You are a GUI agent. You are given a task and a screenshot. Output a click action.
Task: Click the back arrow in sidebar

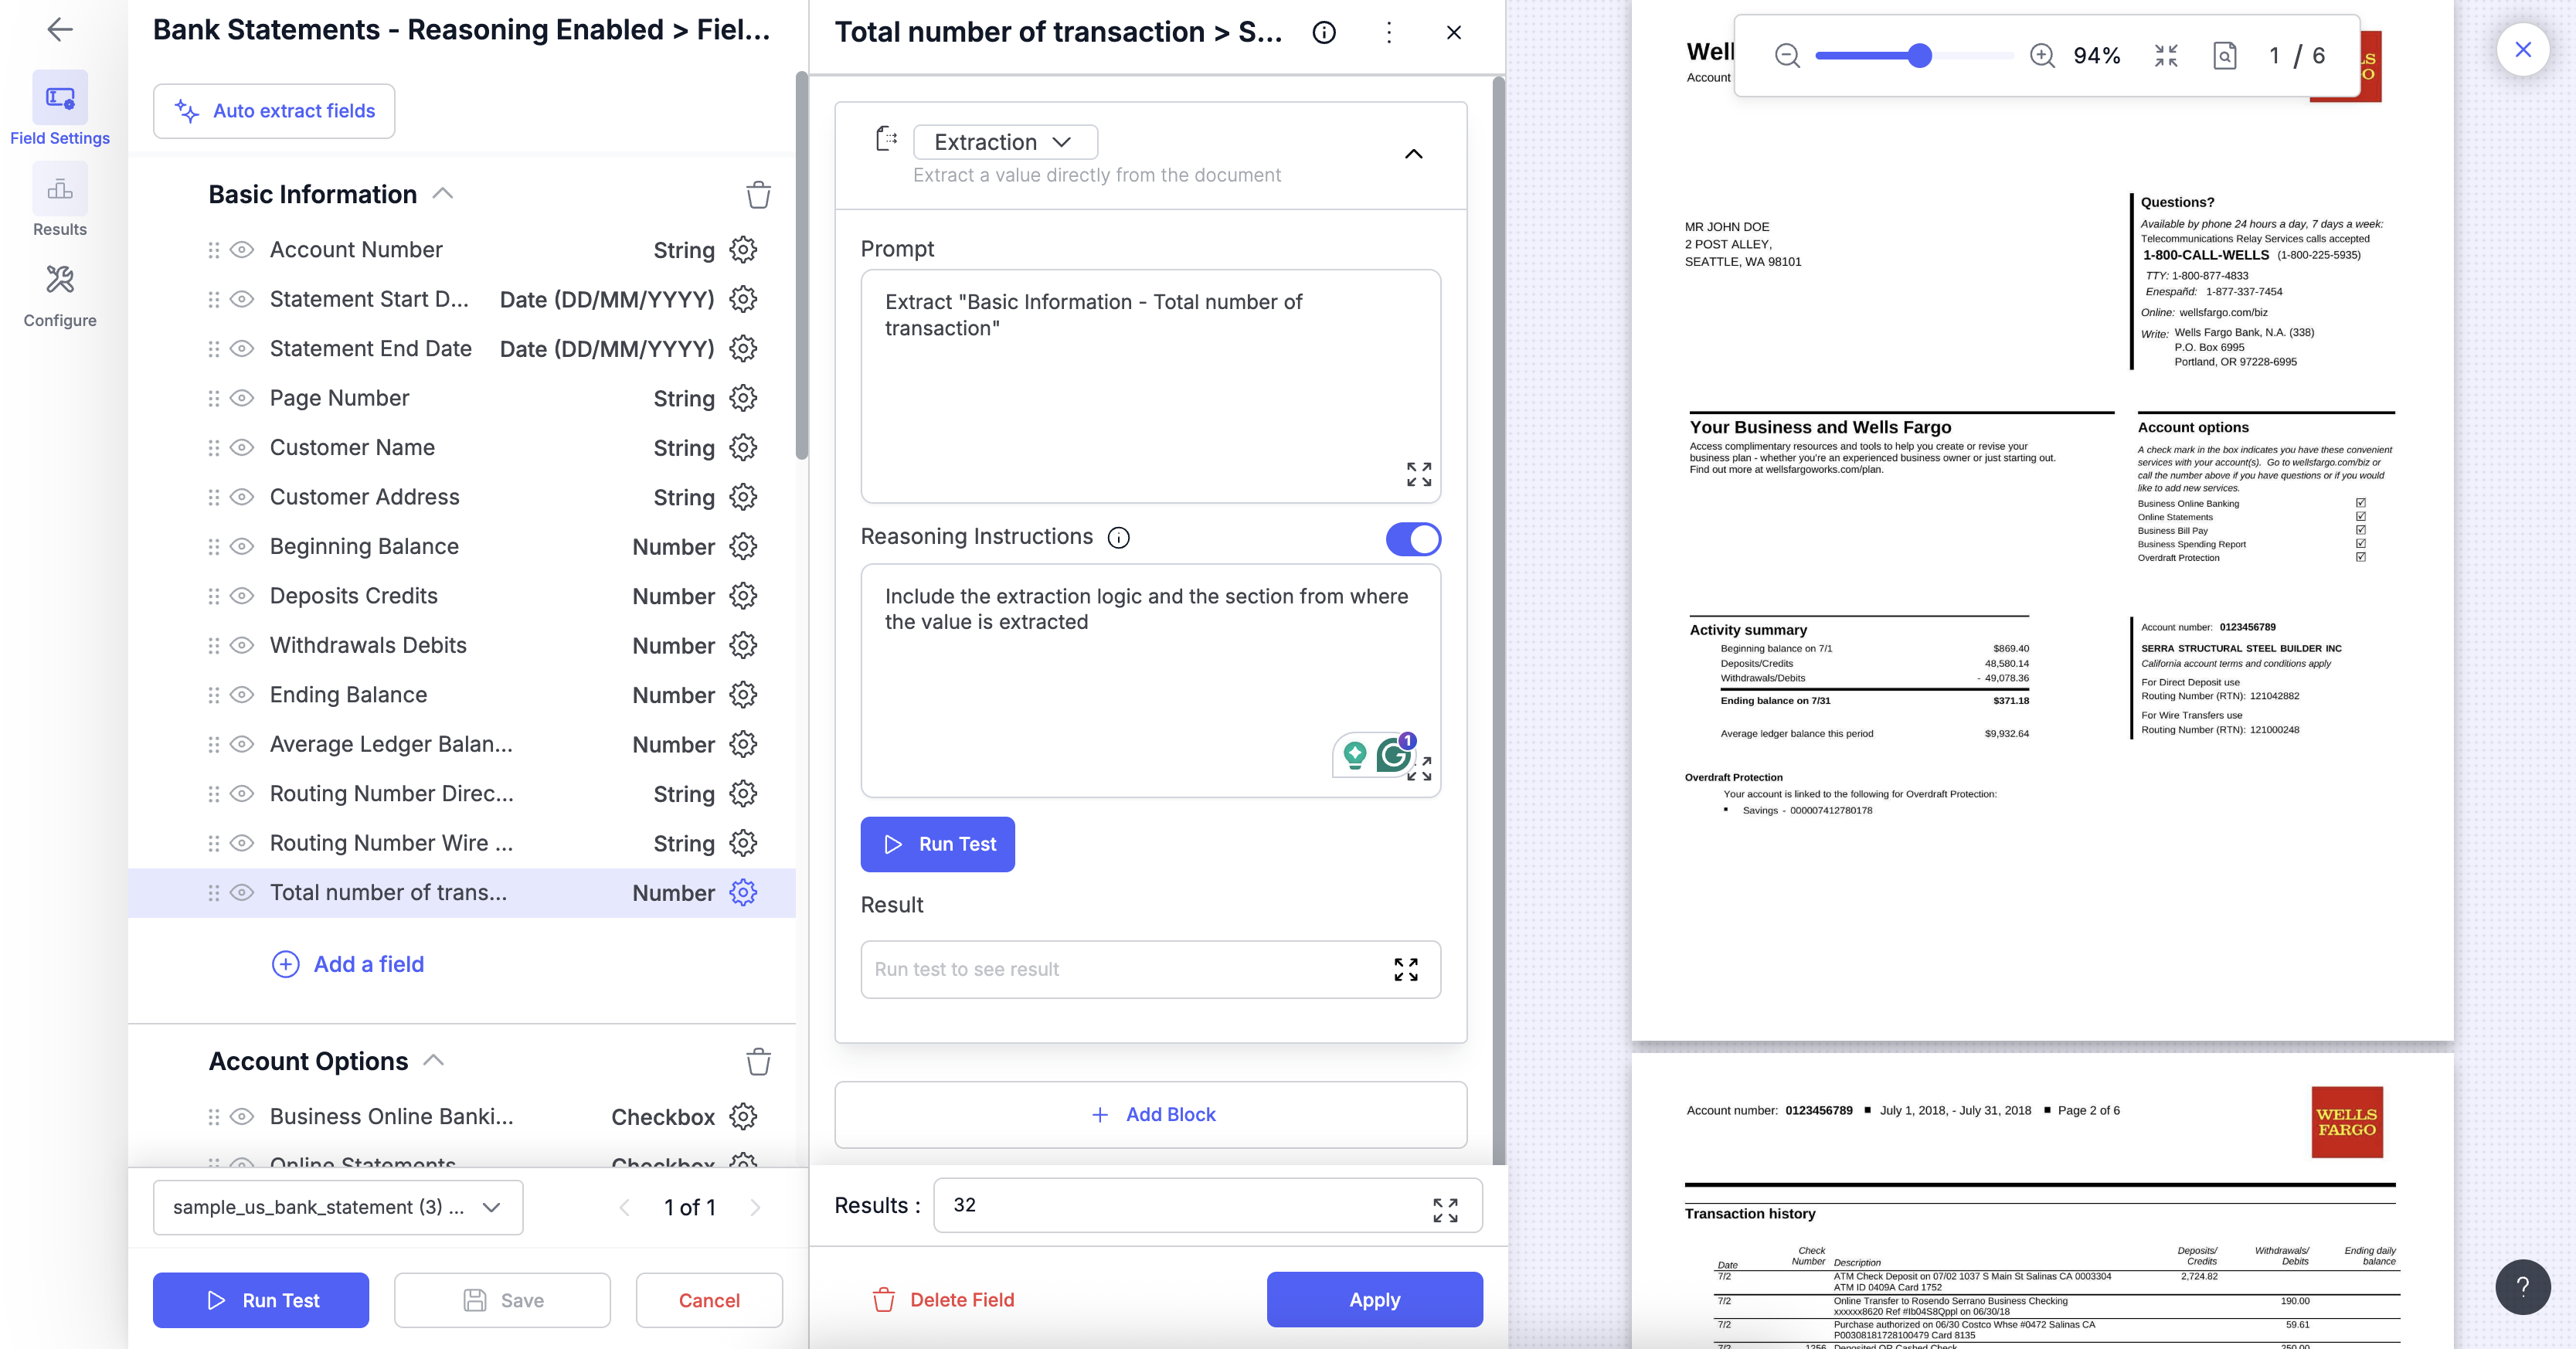(x=60, y=30)
